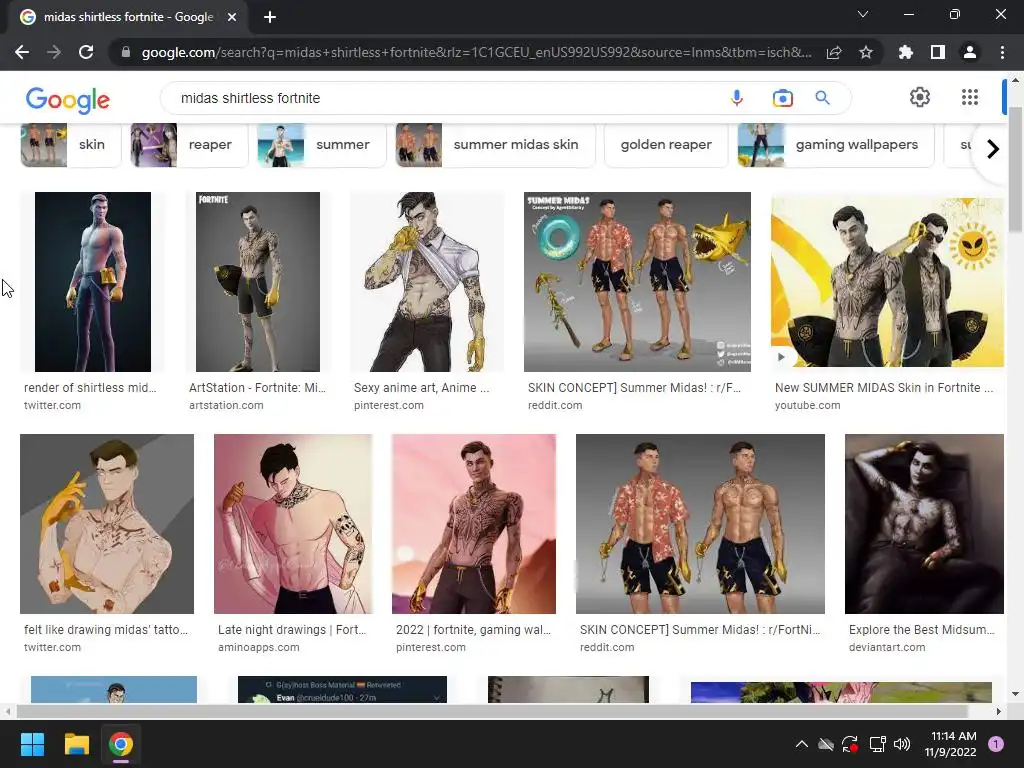Open twitter render of shirtless midas thumbnail
Screen dimensions: 1024x768
93,281
